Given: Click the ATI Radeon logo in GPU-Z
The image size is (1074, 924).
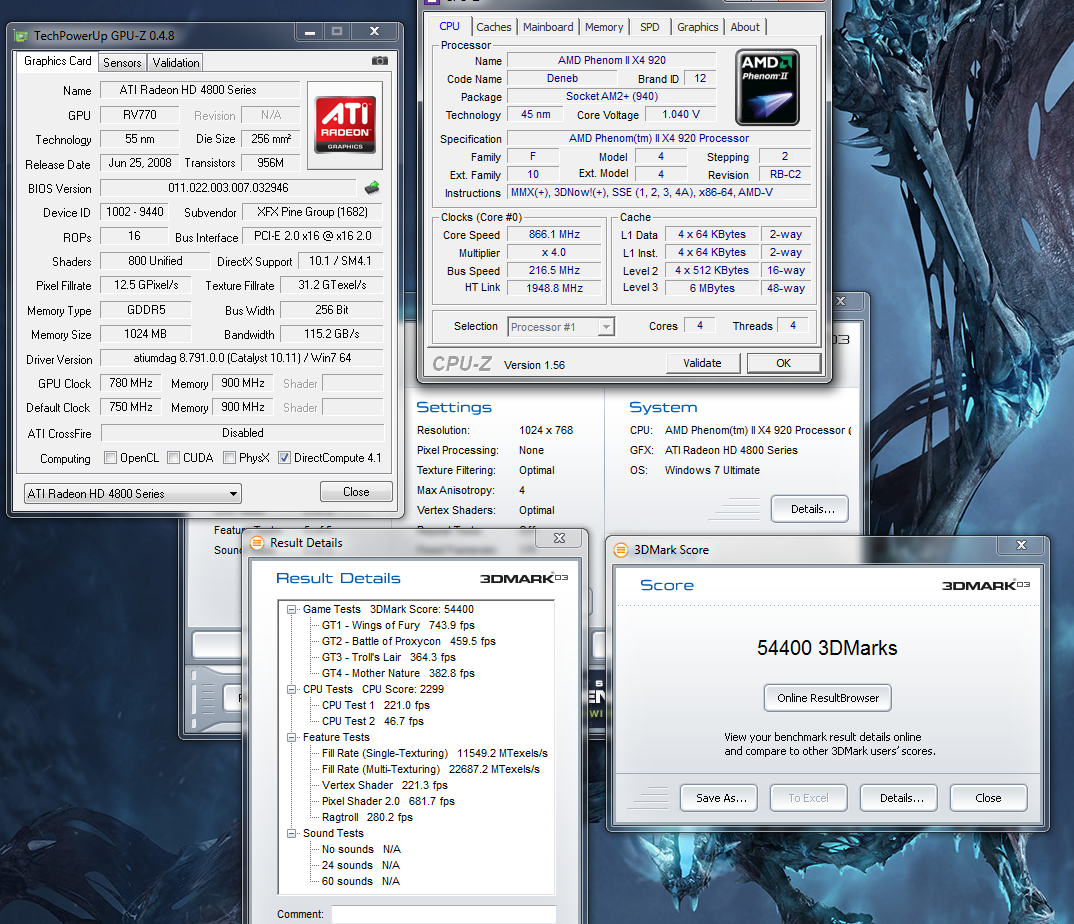Looking at the screenshot, I should (345, 124).
